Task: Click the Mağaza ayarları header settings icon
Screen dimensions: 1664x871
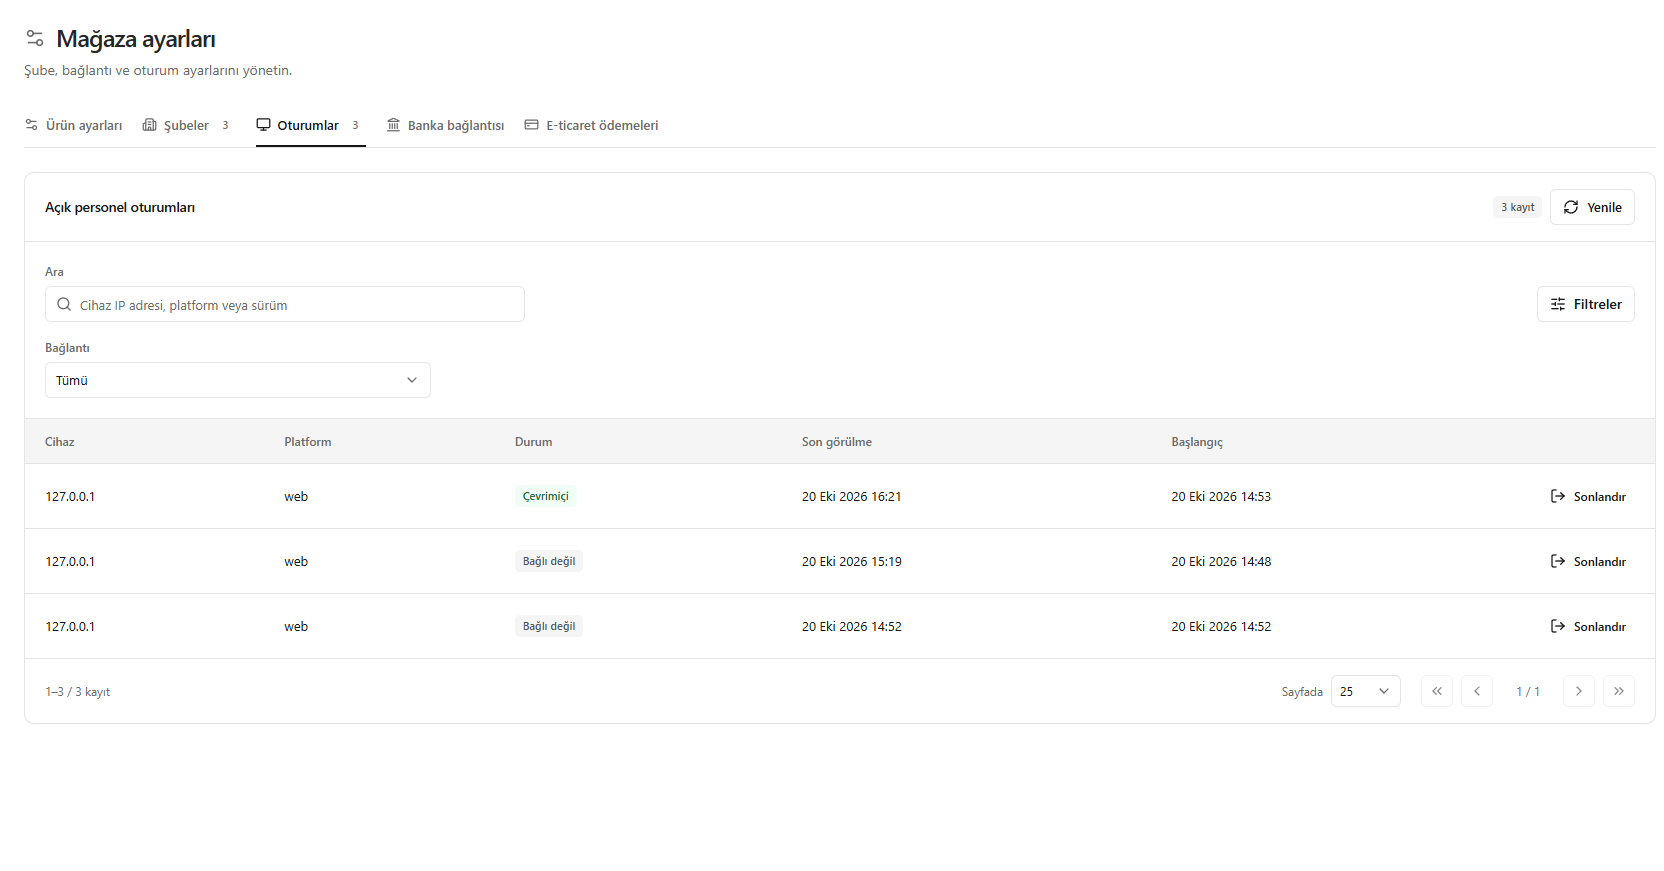Action: point(35,38)
